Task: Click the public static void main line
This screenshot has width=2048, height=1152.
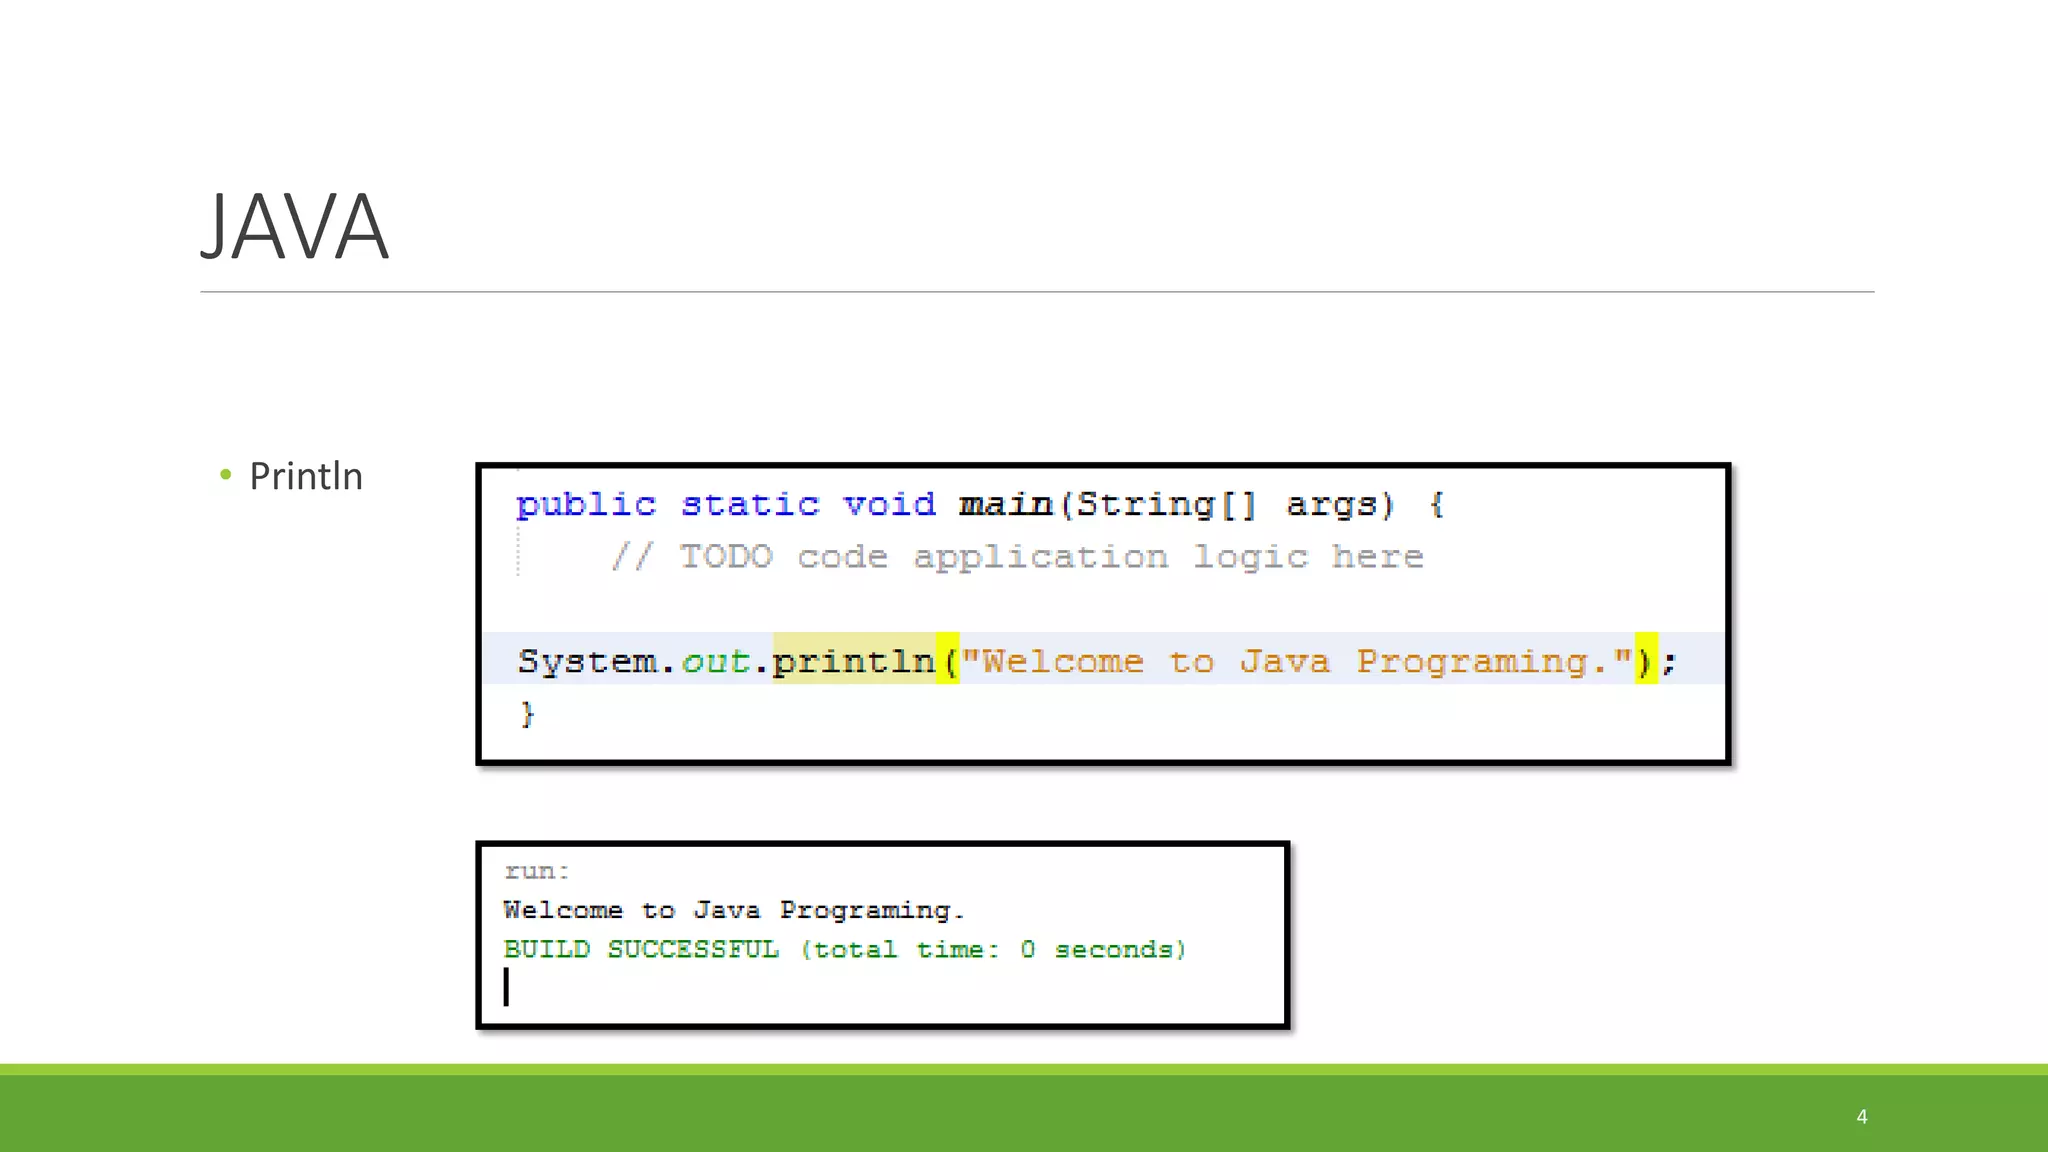Action: coord(980,504)
